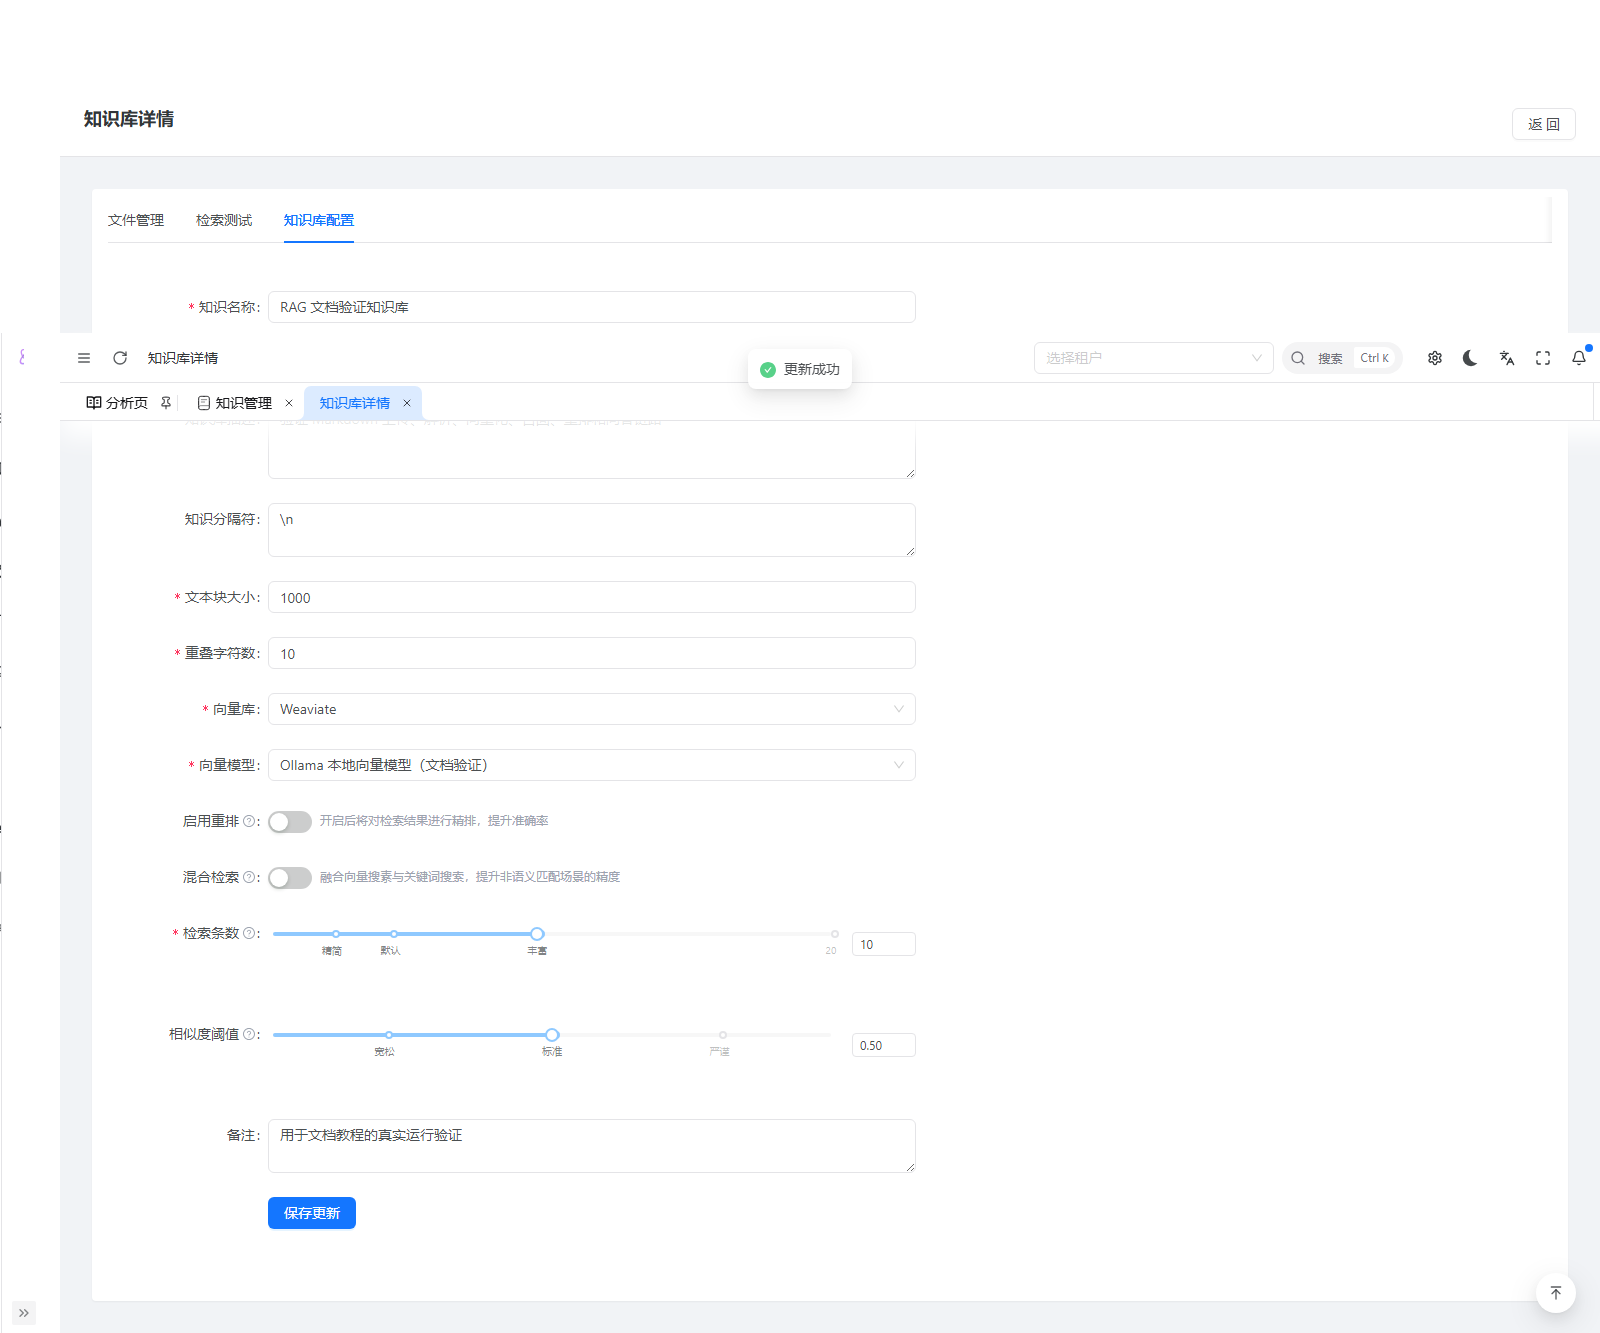Toggle the 混合检索 switch

(290, 878)
